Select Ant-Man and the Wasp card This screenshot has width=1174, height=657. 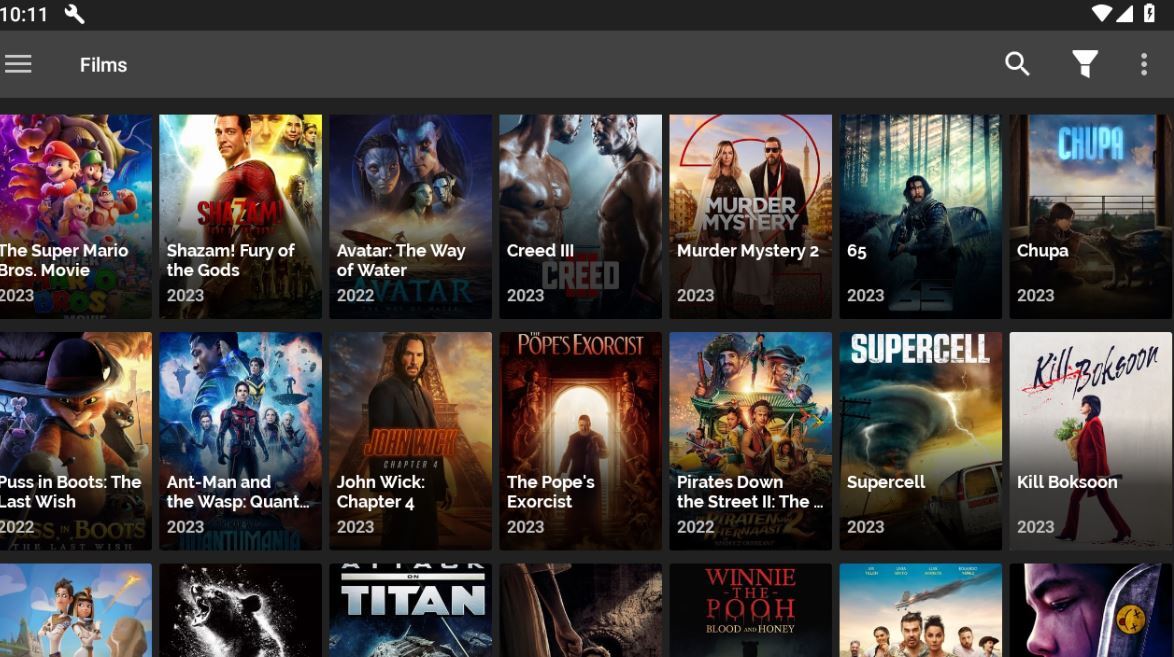pos(240,441)
